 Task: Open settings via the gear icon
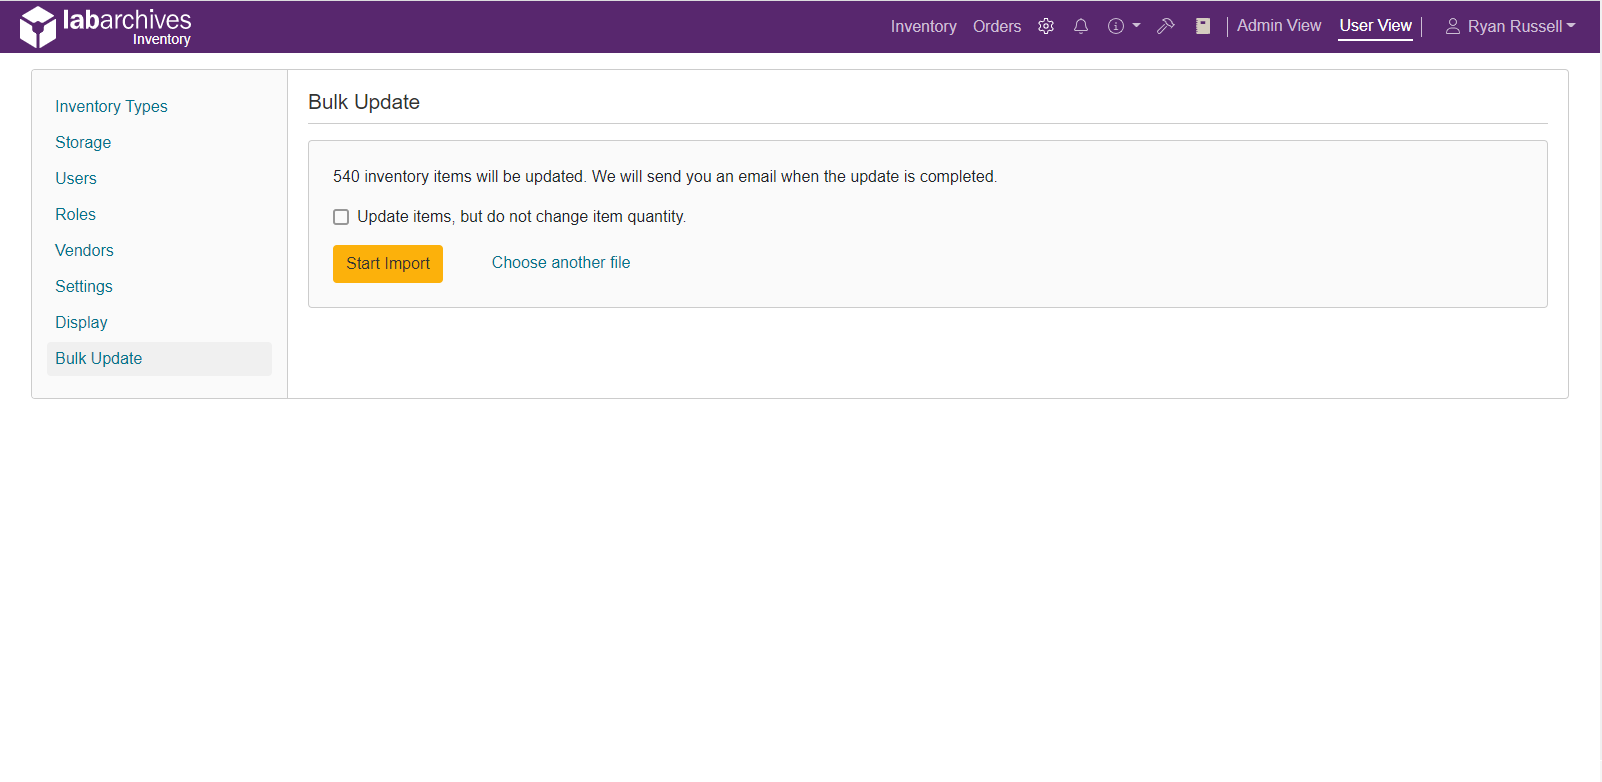[x=1046, y=27]
